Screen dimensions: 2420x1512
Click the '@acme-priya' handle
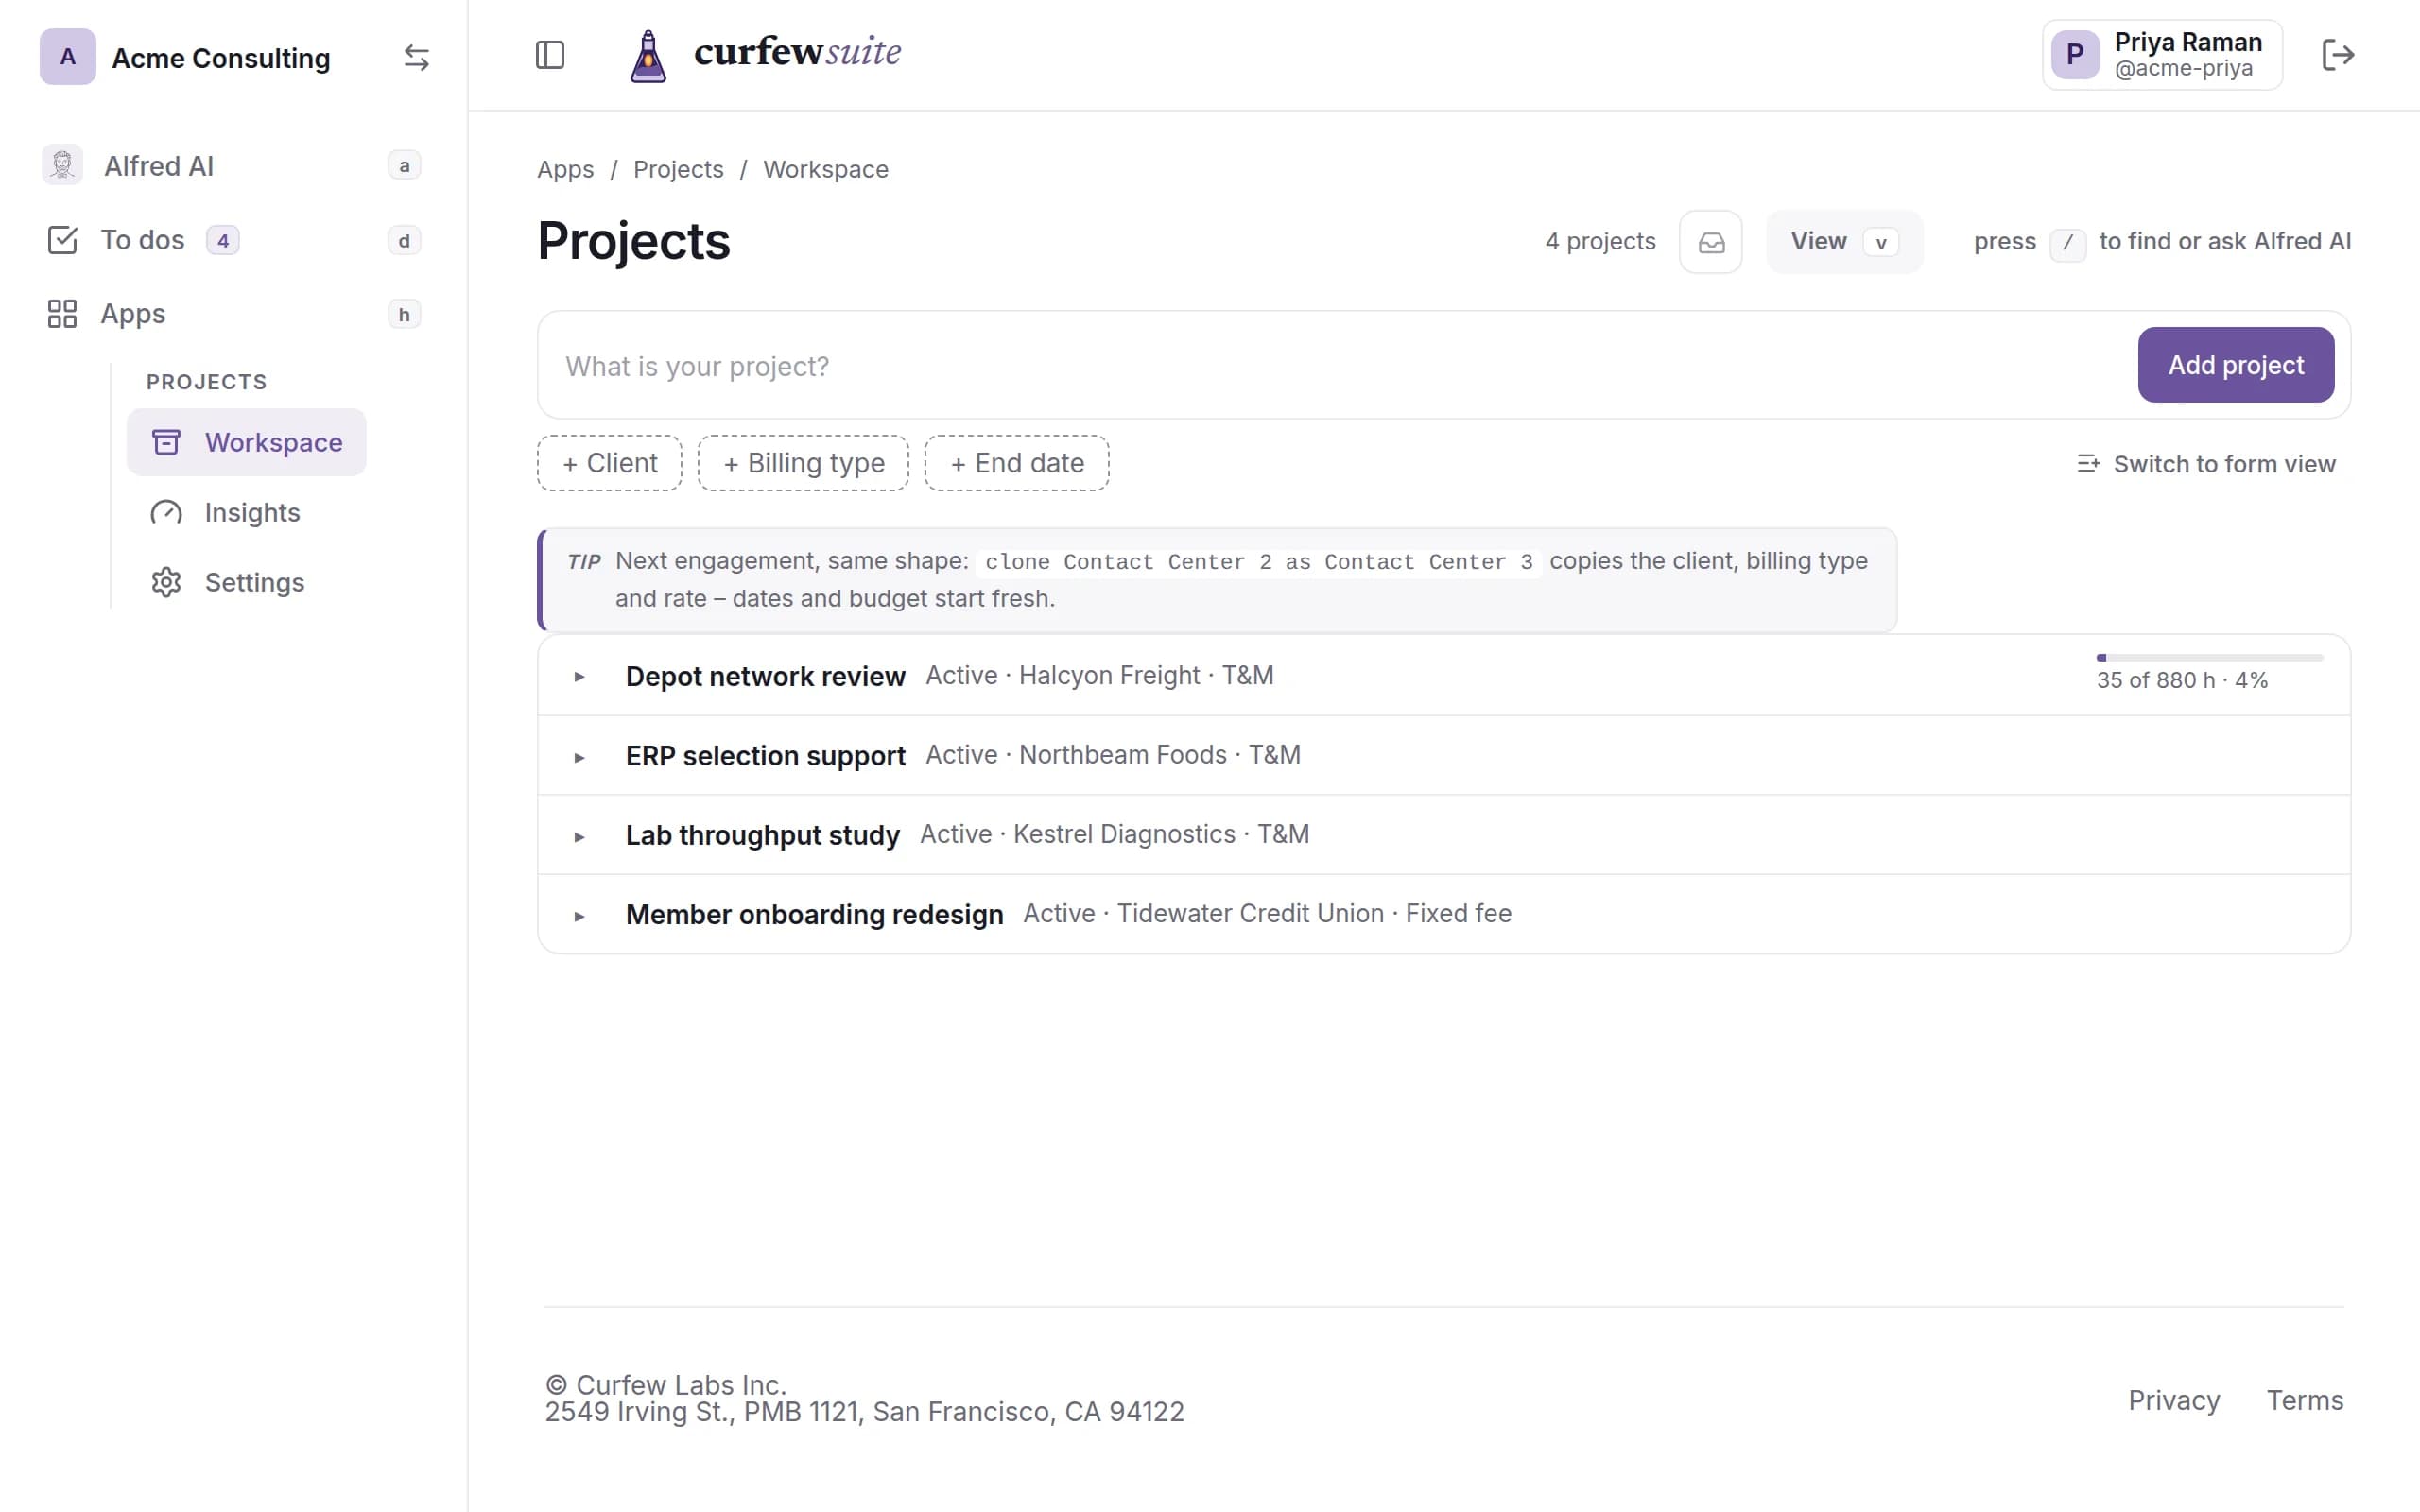tap(2184, 69)
